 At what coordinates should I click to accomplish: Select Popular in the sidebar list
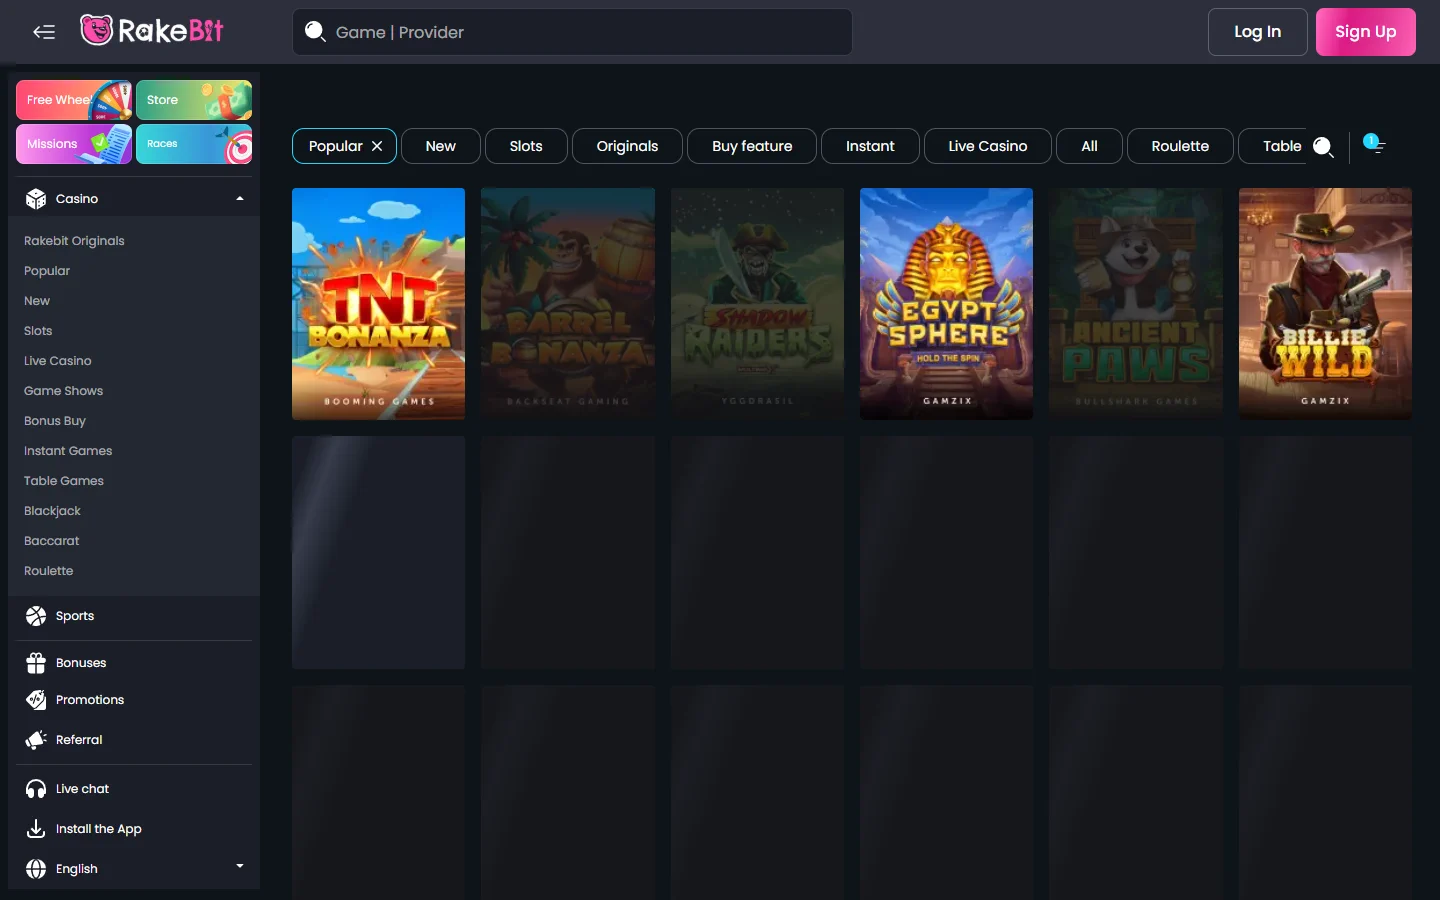coord(47,271)
